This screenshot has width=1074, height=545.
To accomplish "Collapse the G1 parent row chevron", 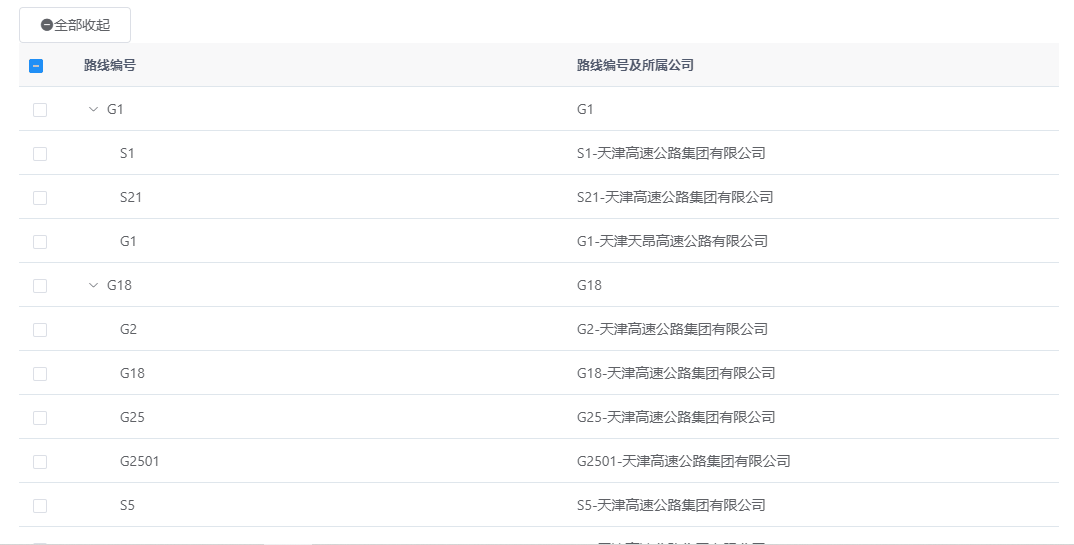I will pos(94,110).
